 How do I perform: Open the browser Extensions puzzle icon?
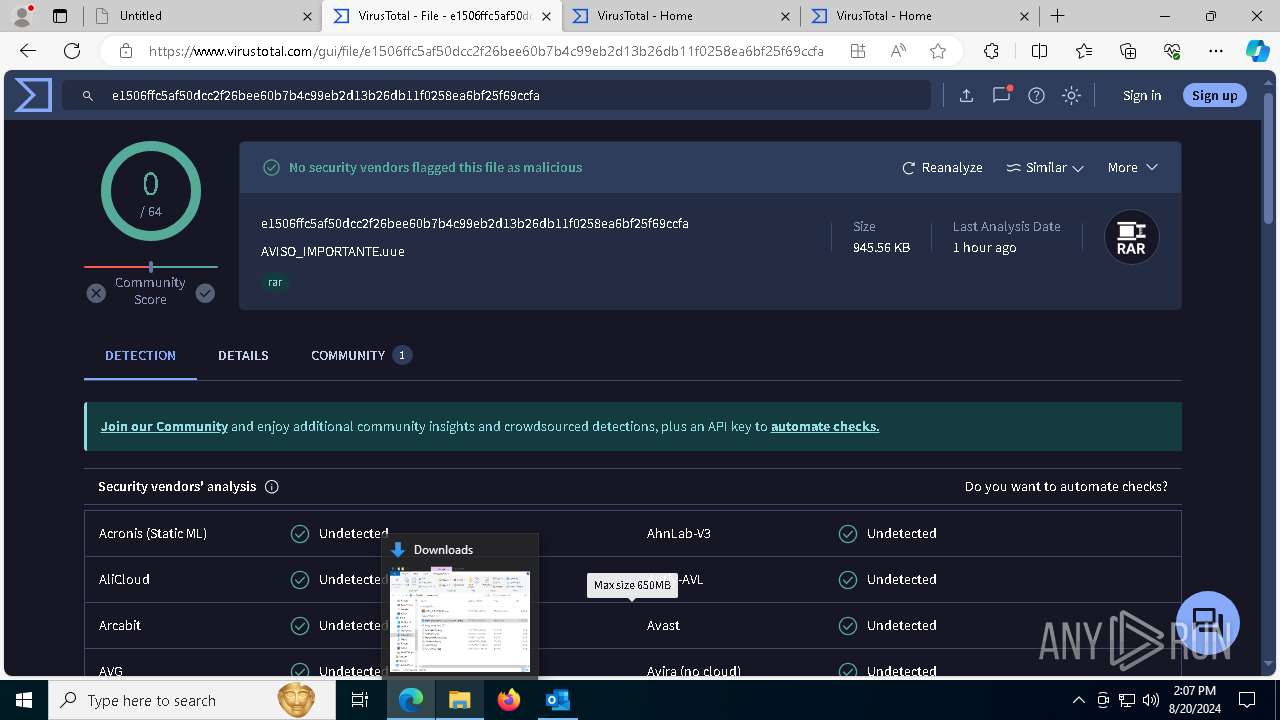992,51
